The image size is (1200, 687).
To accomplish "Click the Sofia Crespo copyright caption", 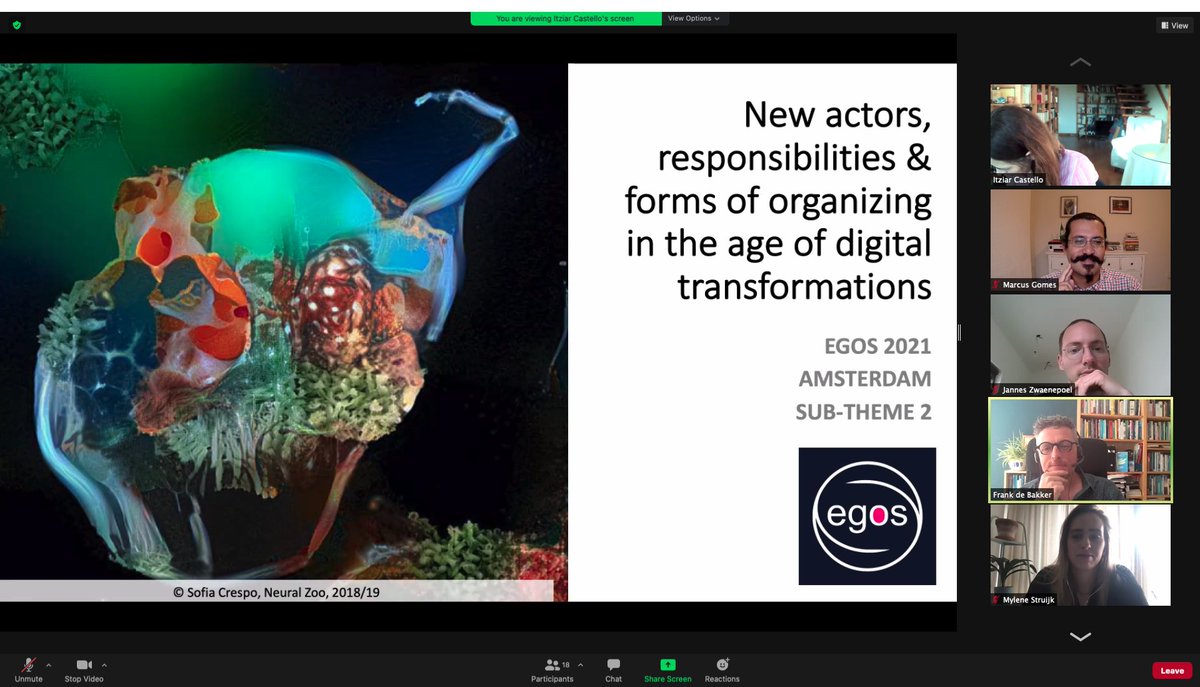I will tap(276, 592).
